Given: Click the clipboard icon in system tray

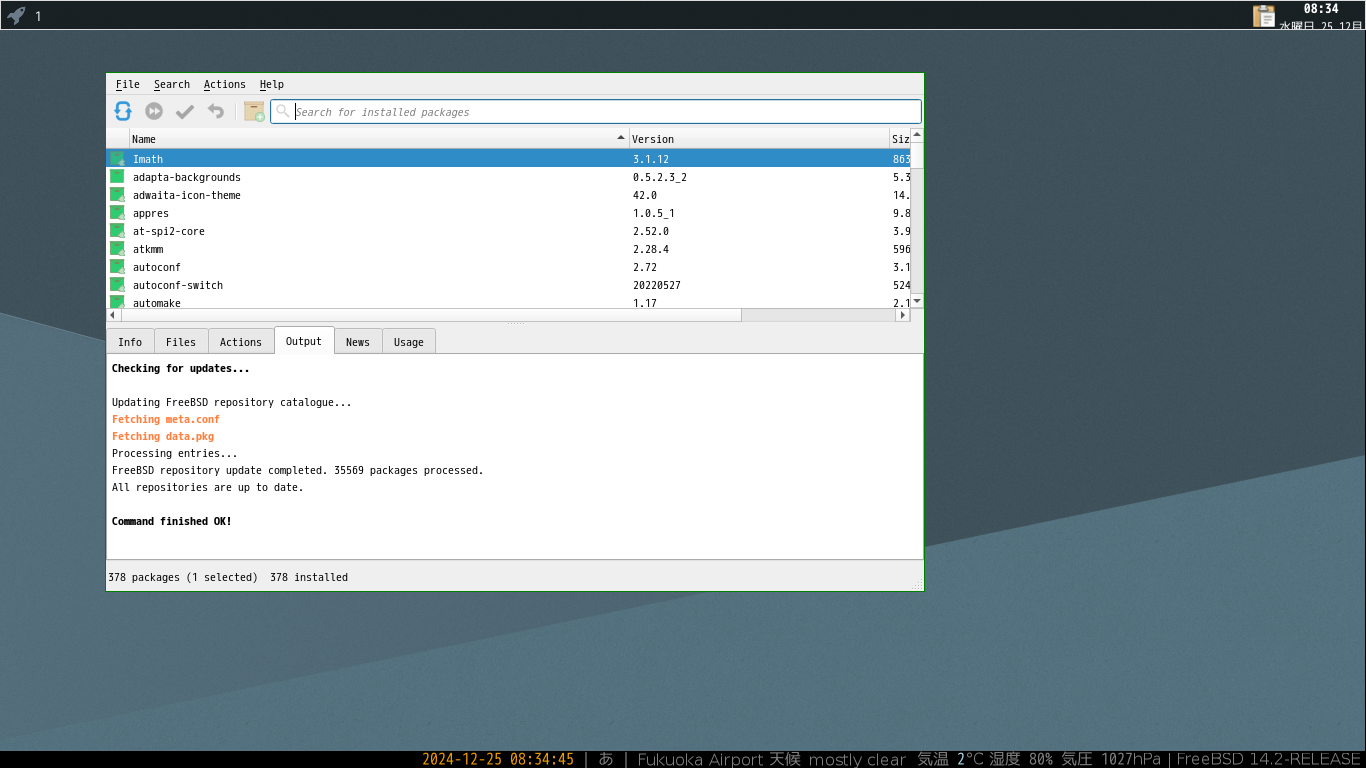Looking at the screenshot, I should (x=1264, y=15).
